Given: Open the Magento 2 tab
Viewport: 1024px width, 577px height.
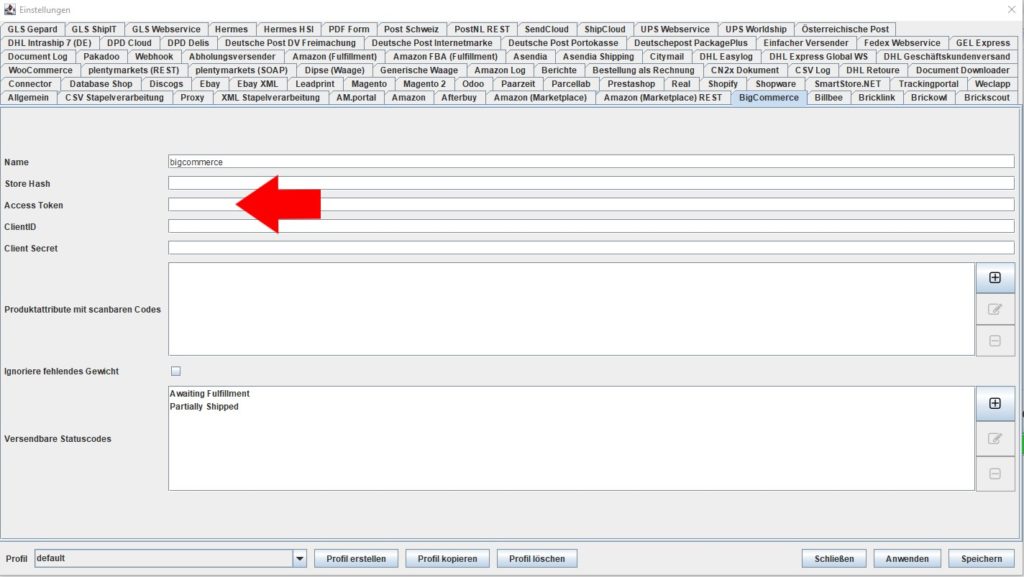Looking at the screenshot, I should coord(424,84).
